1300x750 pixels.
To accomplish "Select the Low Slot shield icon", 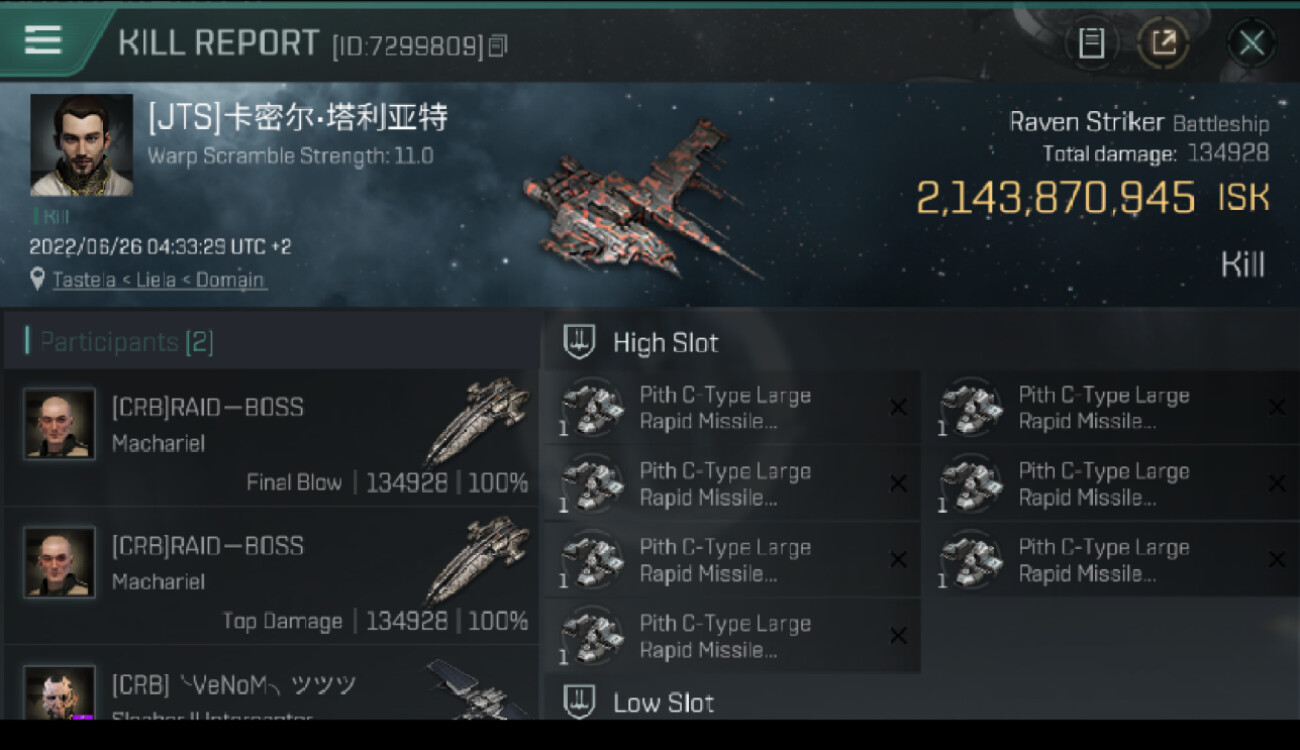I will coord(579,702).
